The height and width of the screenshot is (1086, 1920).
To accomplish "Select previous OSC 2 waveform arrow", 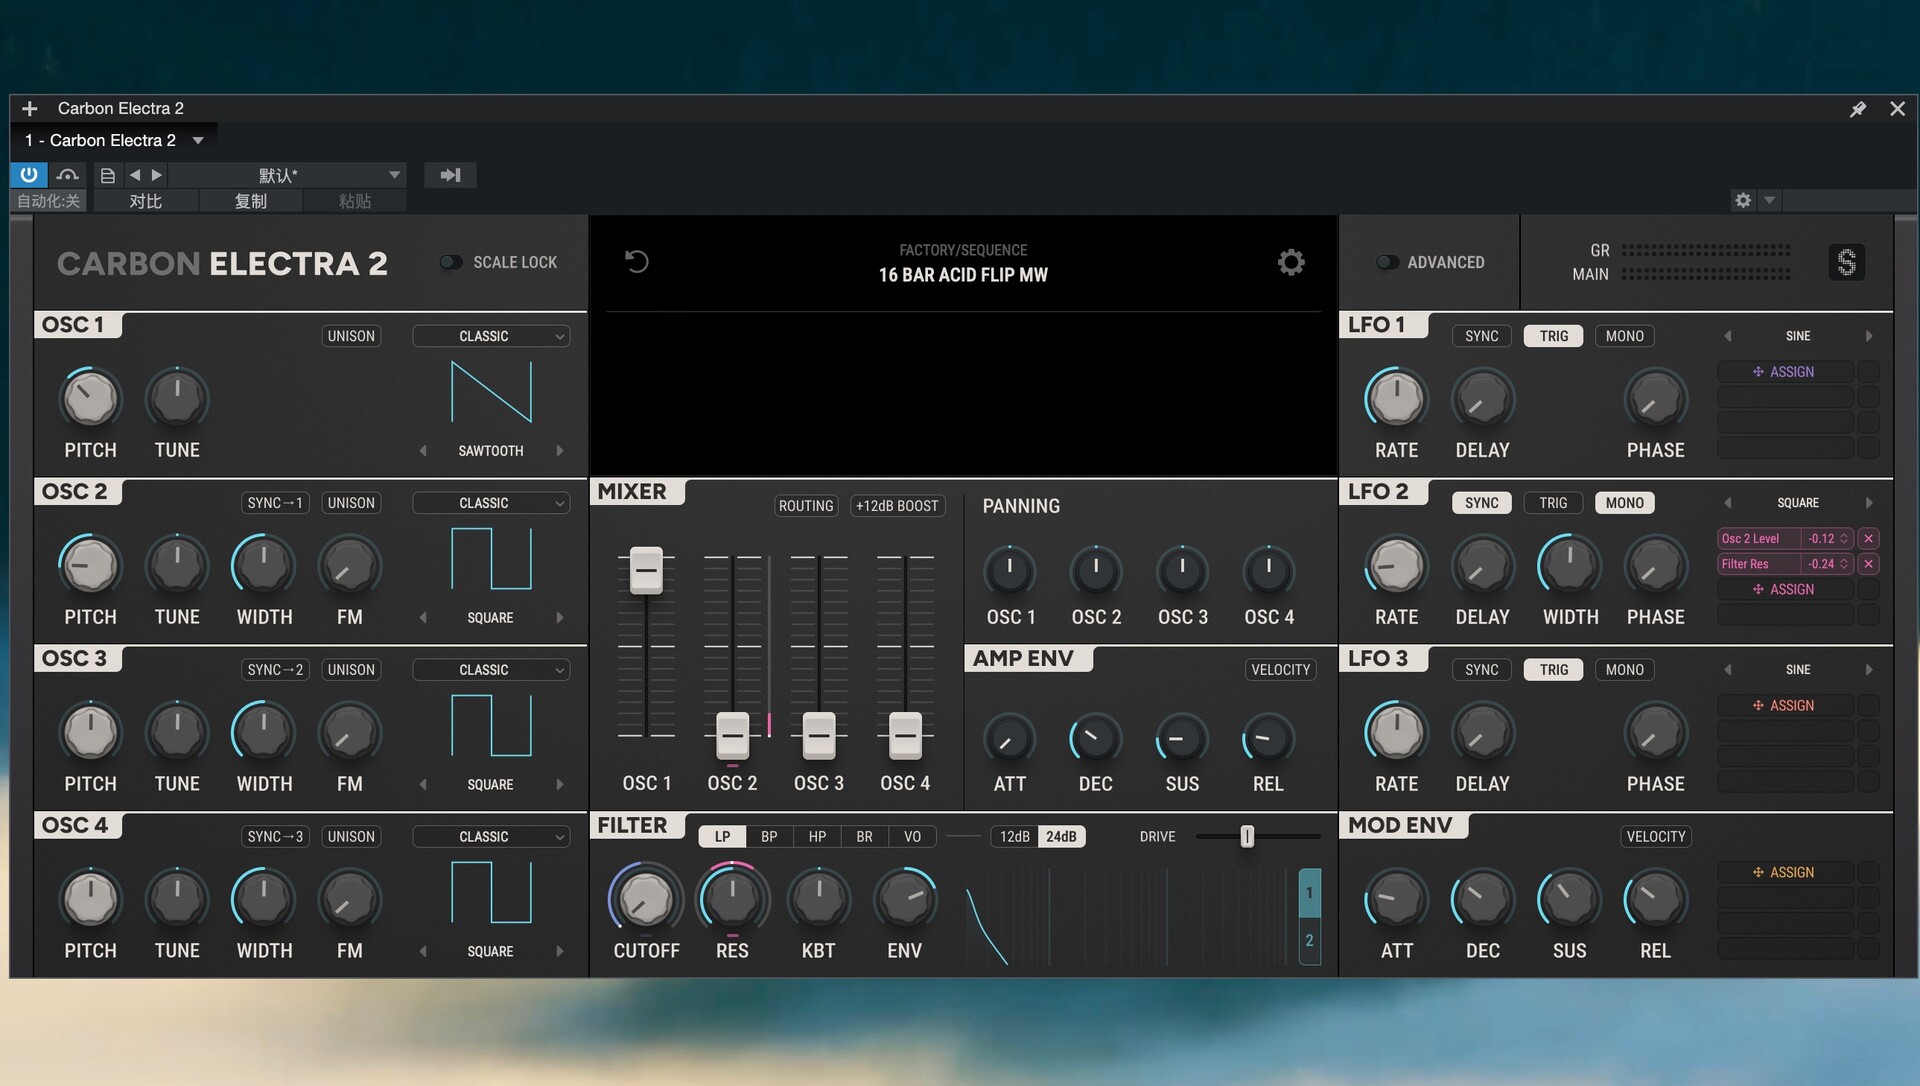I will click(x=423, y=618).
